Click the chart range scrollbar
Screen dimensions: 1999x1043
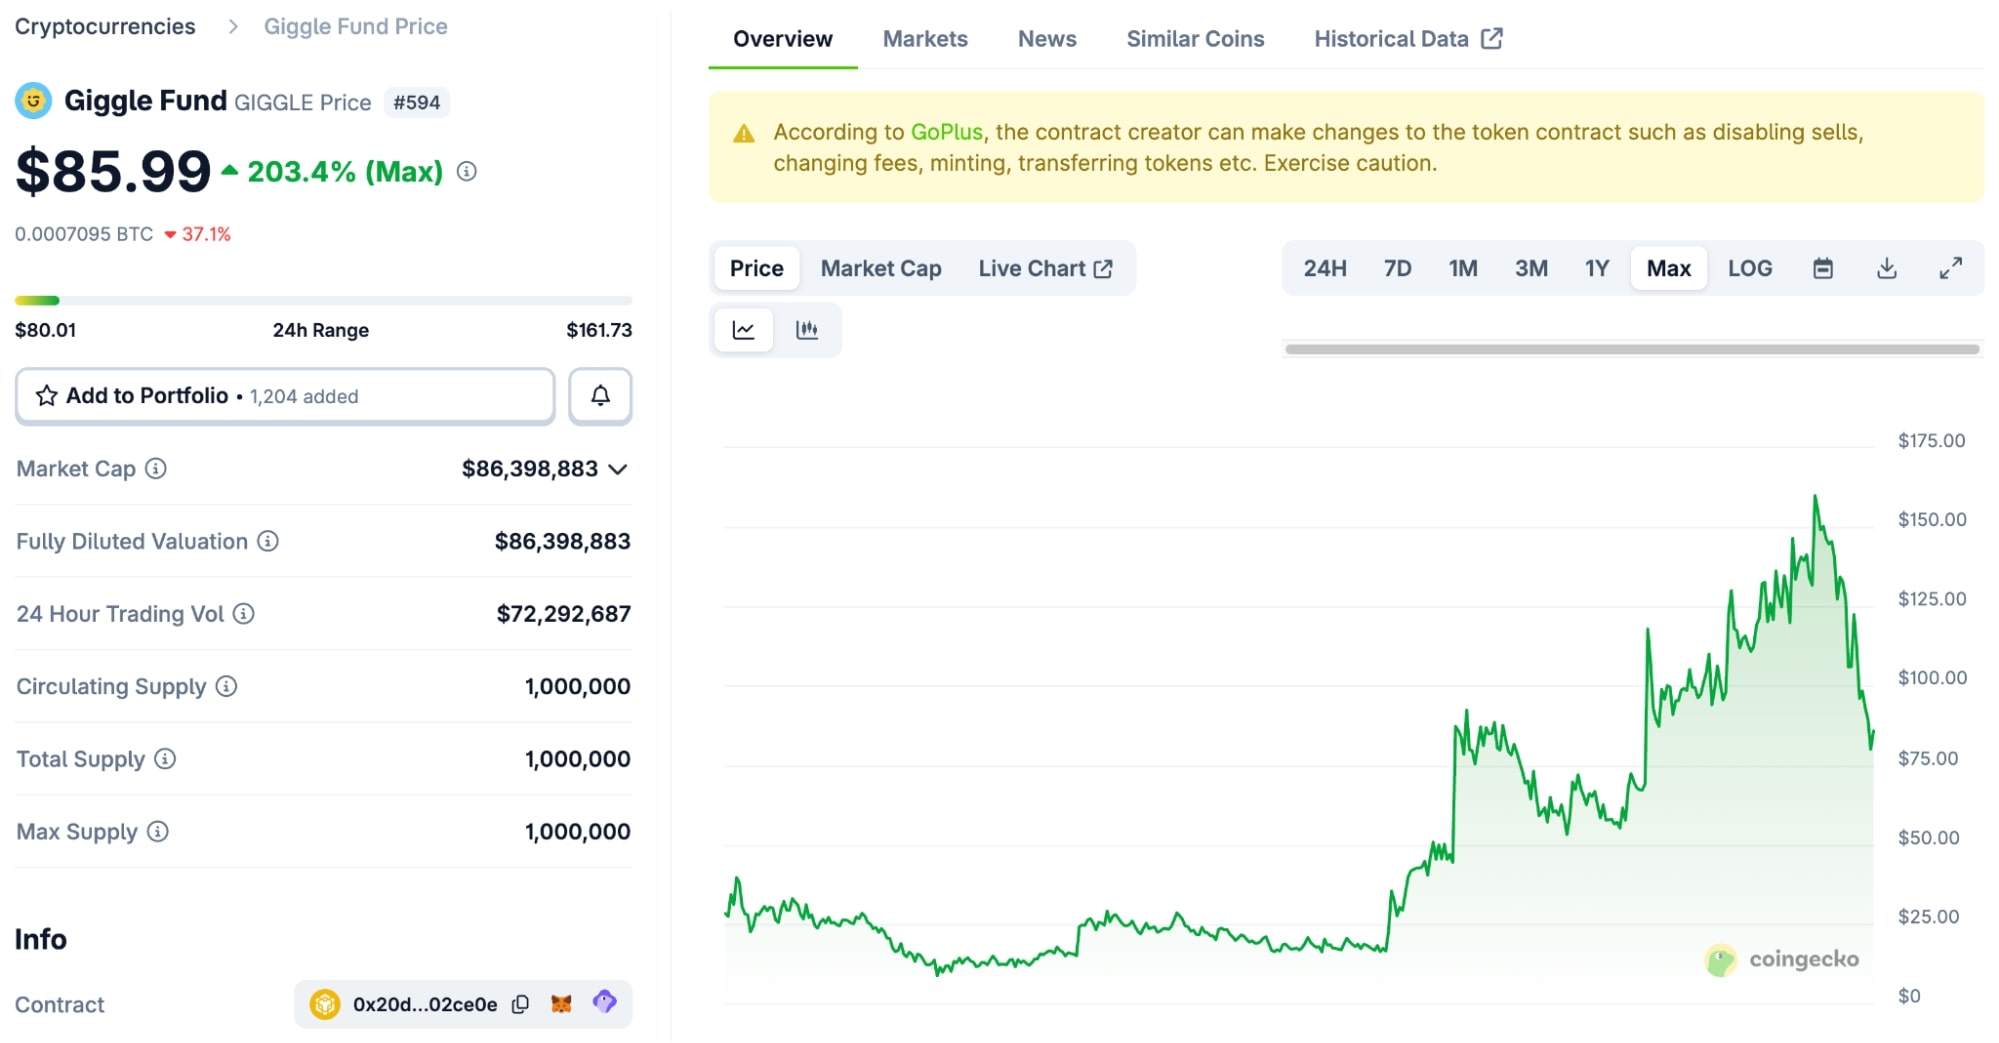click(1631, 349)
